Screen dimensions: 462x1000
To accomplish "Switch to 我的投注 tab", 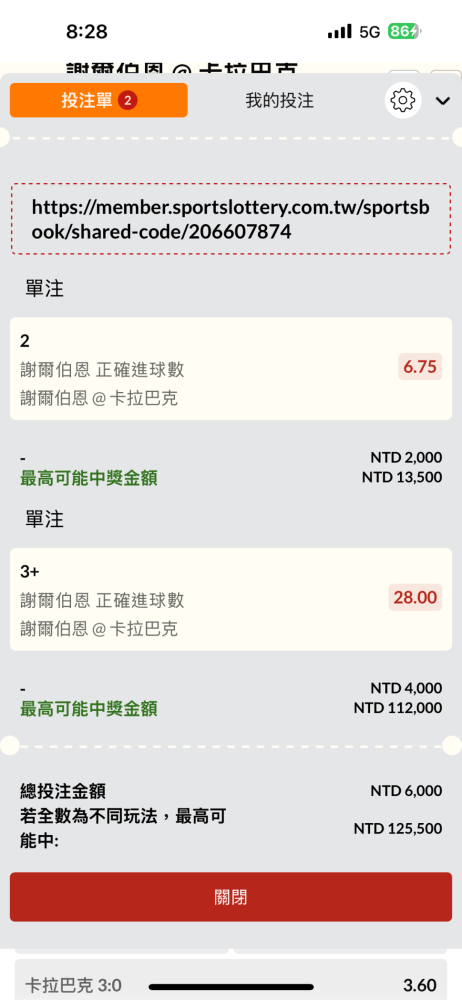I will [x=279, y=100].
